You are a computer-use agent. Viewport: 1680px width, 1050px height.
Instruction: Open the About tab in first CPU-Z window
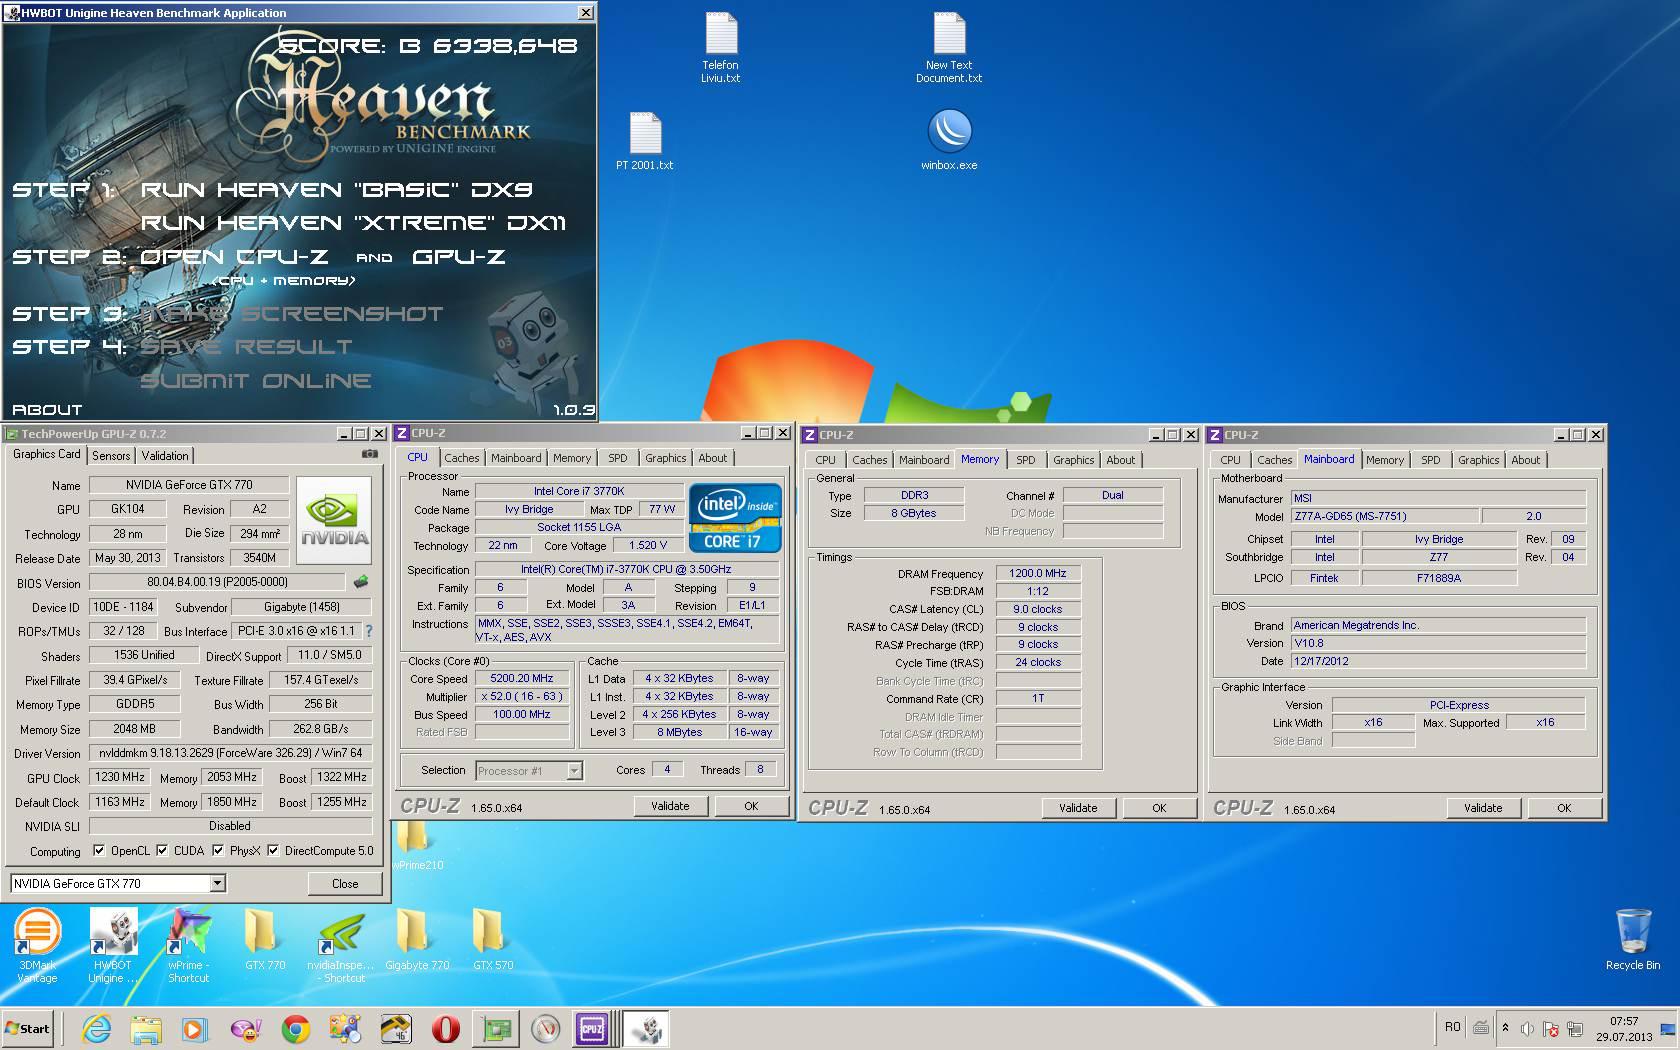(713, 458)
